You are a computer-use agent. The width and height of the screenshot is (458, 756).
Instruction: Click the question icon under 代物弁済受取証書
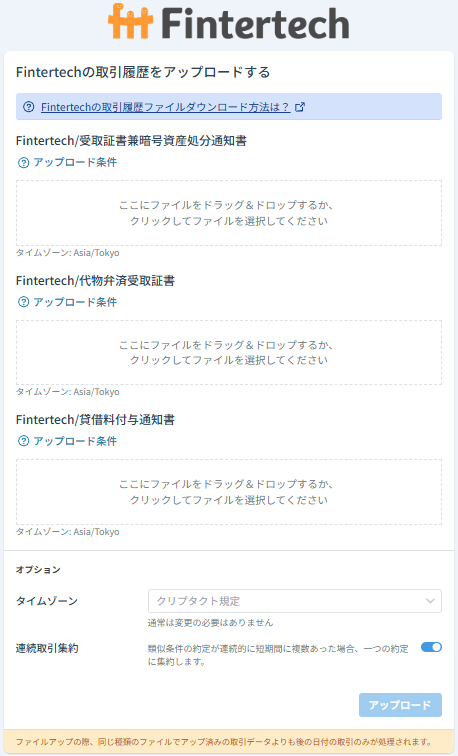[x=24, y=302]
